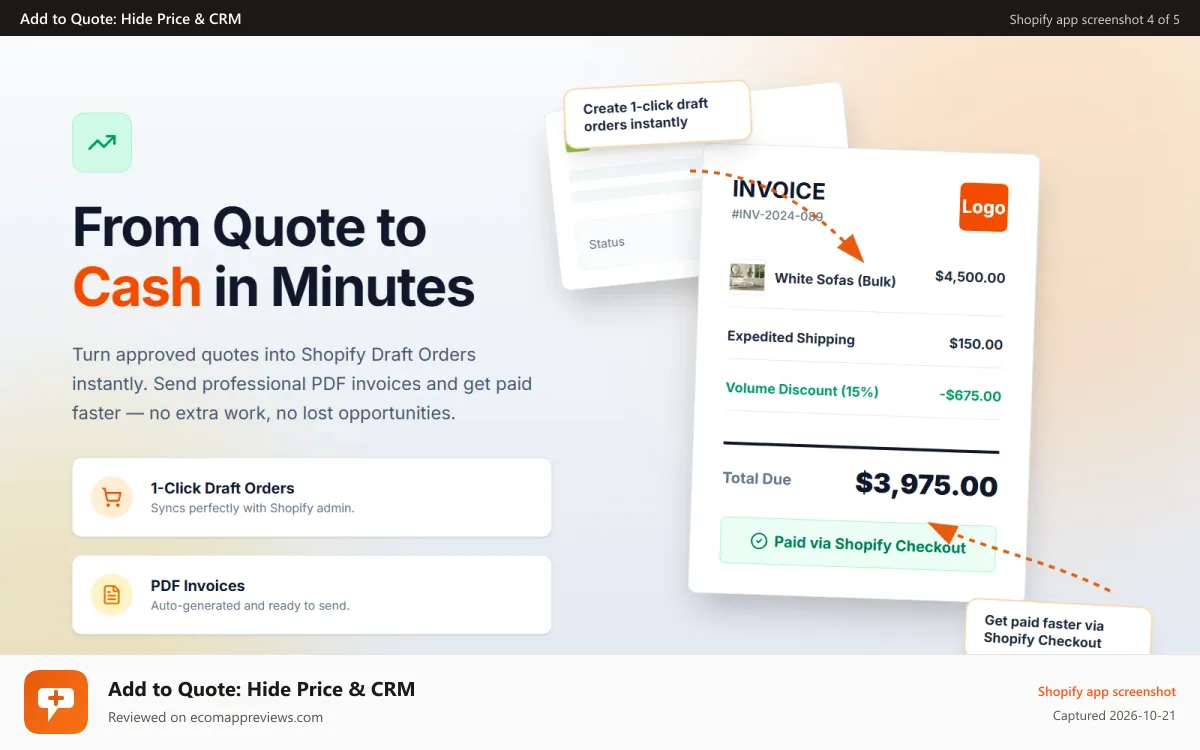
Task: Click the 'Captured 2026-10-21' date
Action: pyautogui.click(x=1114, y=716)
